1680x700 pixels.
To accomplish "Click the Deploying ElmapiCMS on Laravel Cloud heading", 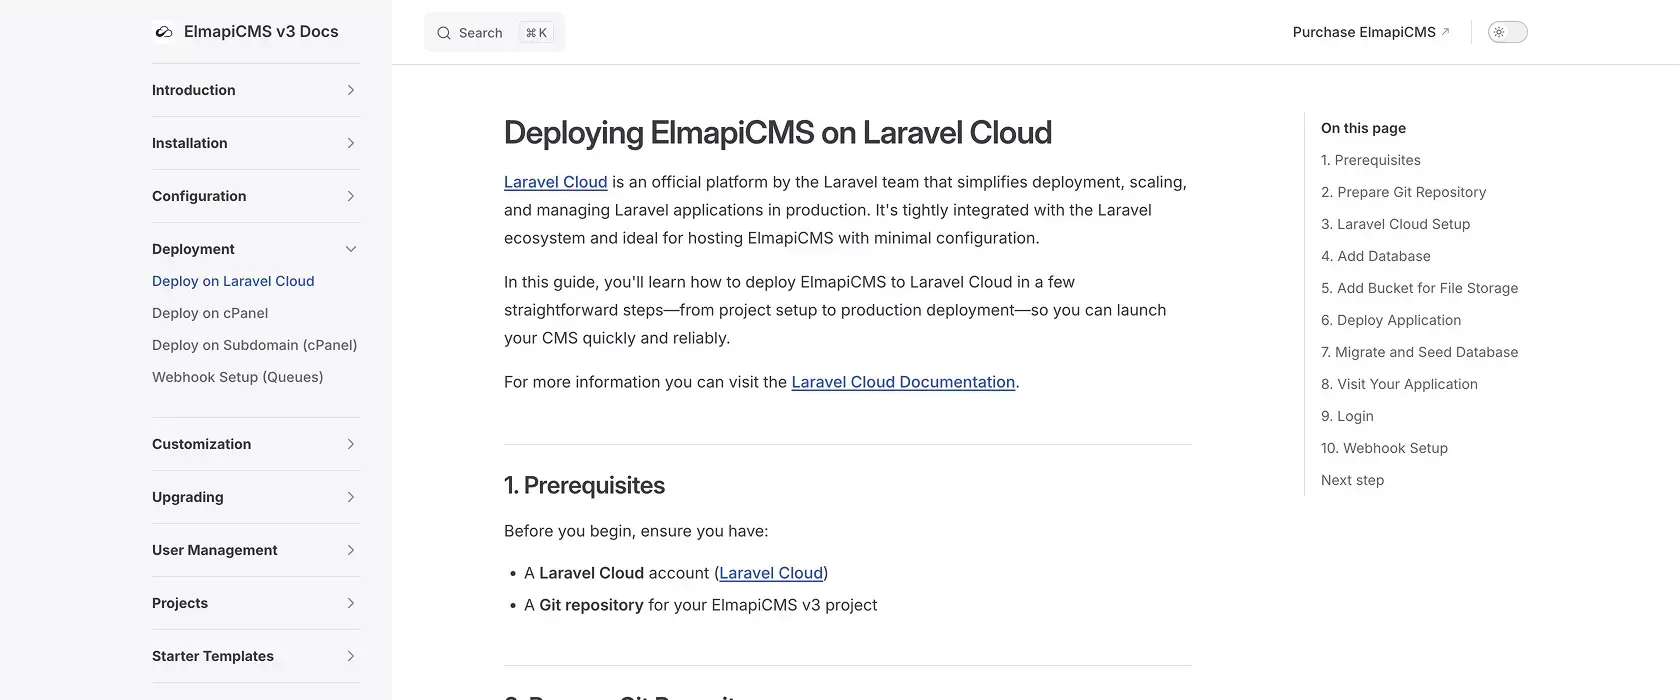I will [778, 132].
